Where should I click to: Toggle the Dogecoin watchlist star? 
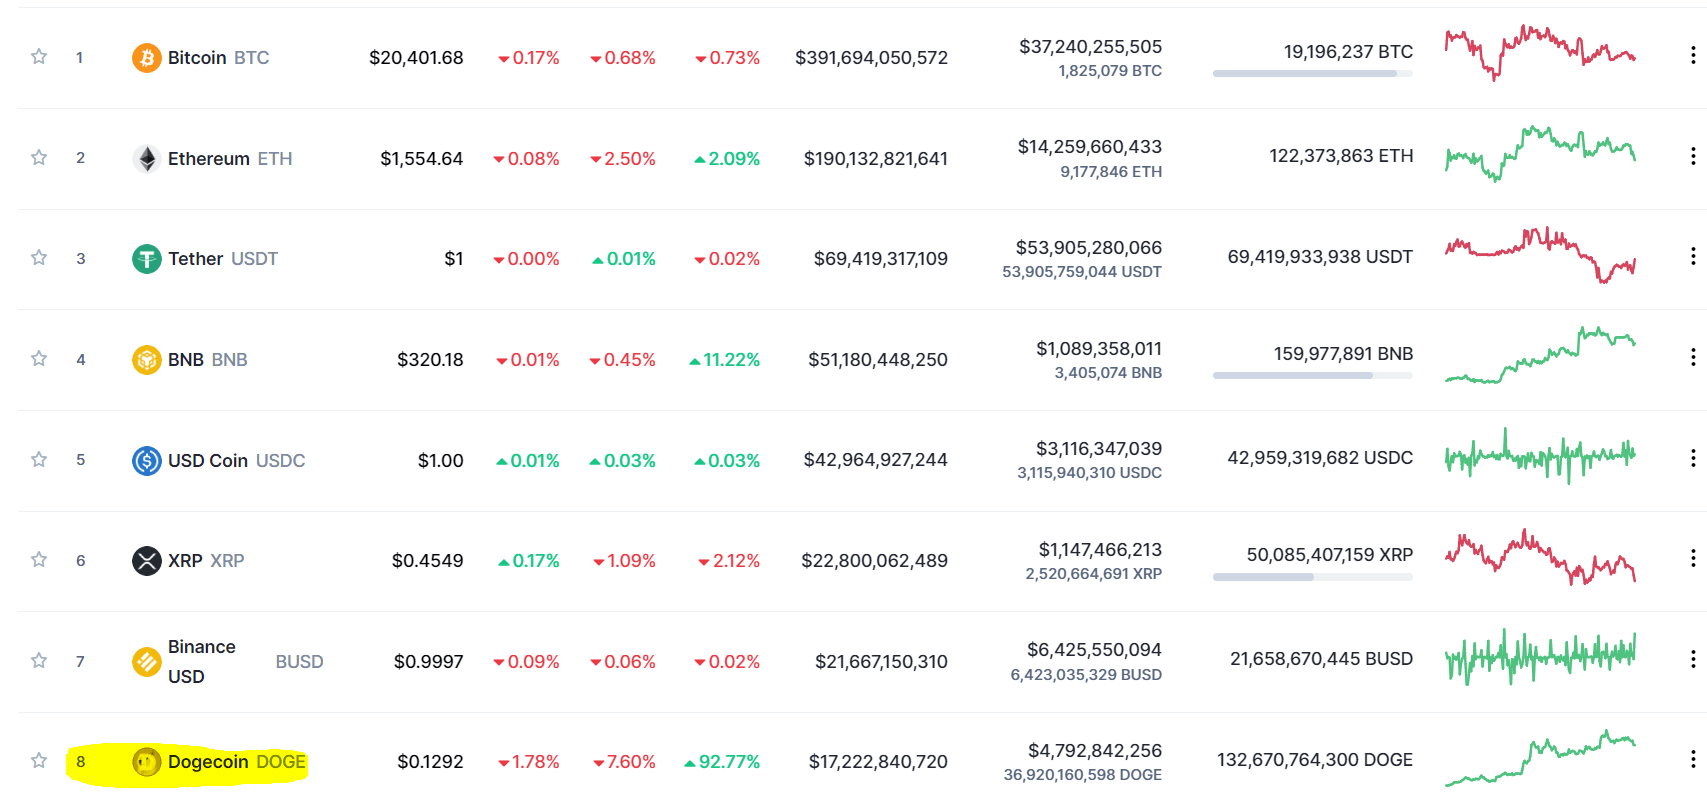tap(39, 761)
